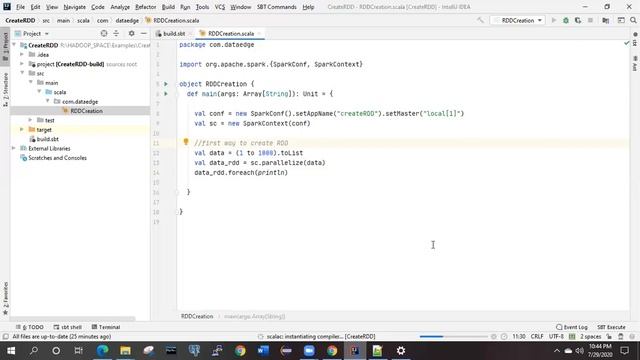Click the CRLF line separator indicator
The height and width of the screenshot is (360, 640).
pyautogui.click(x=537, y=337)
